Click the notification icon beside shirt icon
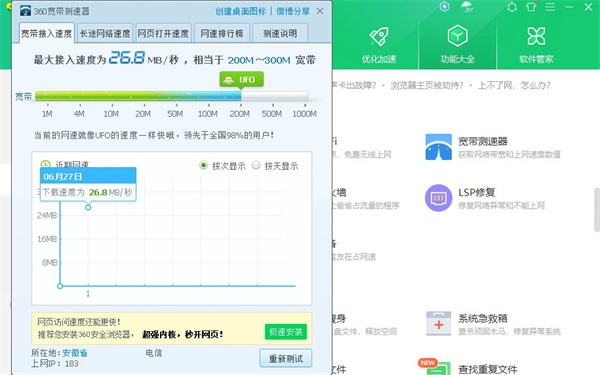The height and width of the screenshot is (375, 600). coord(512,7)
